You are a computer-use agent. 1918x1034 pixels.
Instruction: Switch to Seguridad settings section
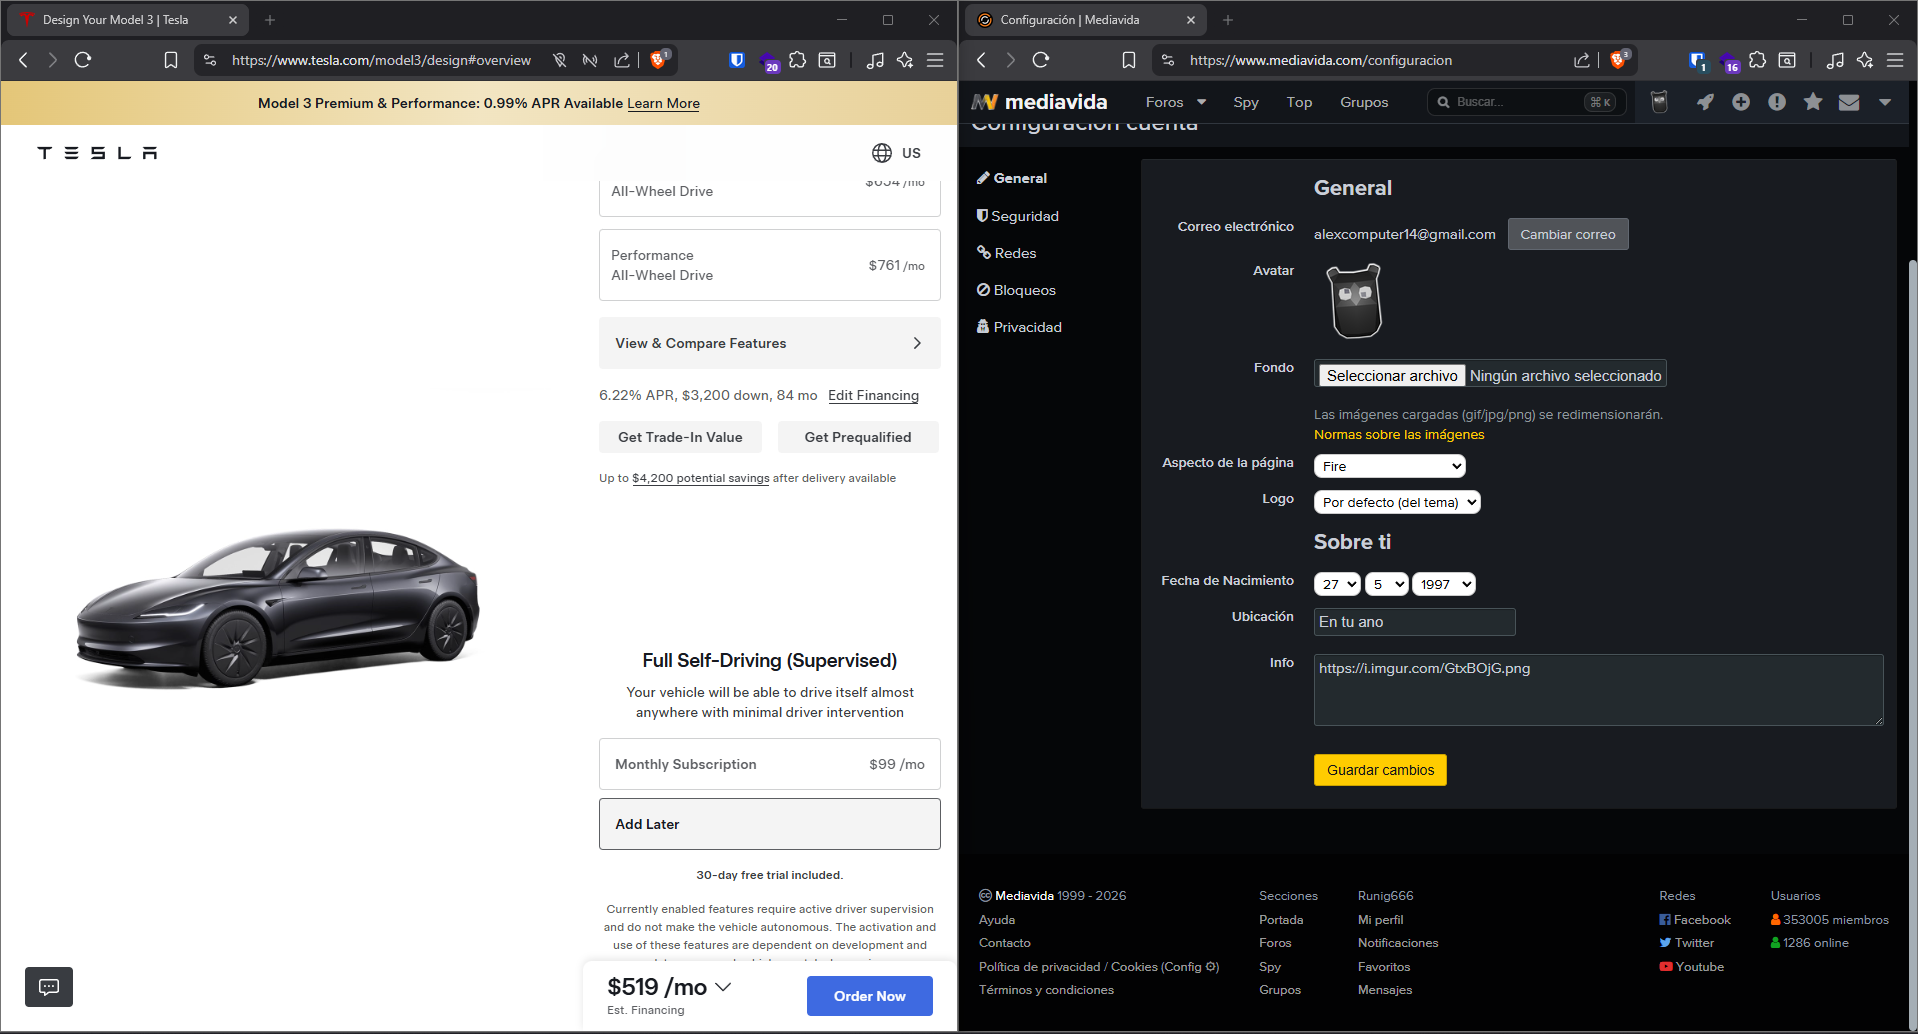[x=1018, y=216]
